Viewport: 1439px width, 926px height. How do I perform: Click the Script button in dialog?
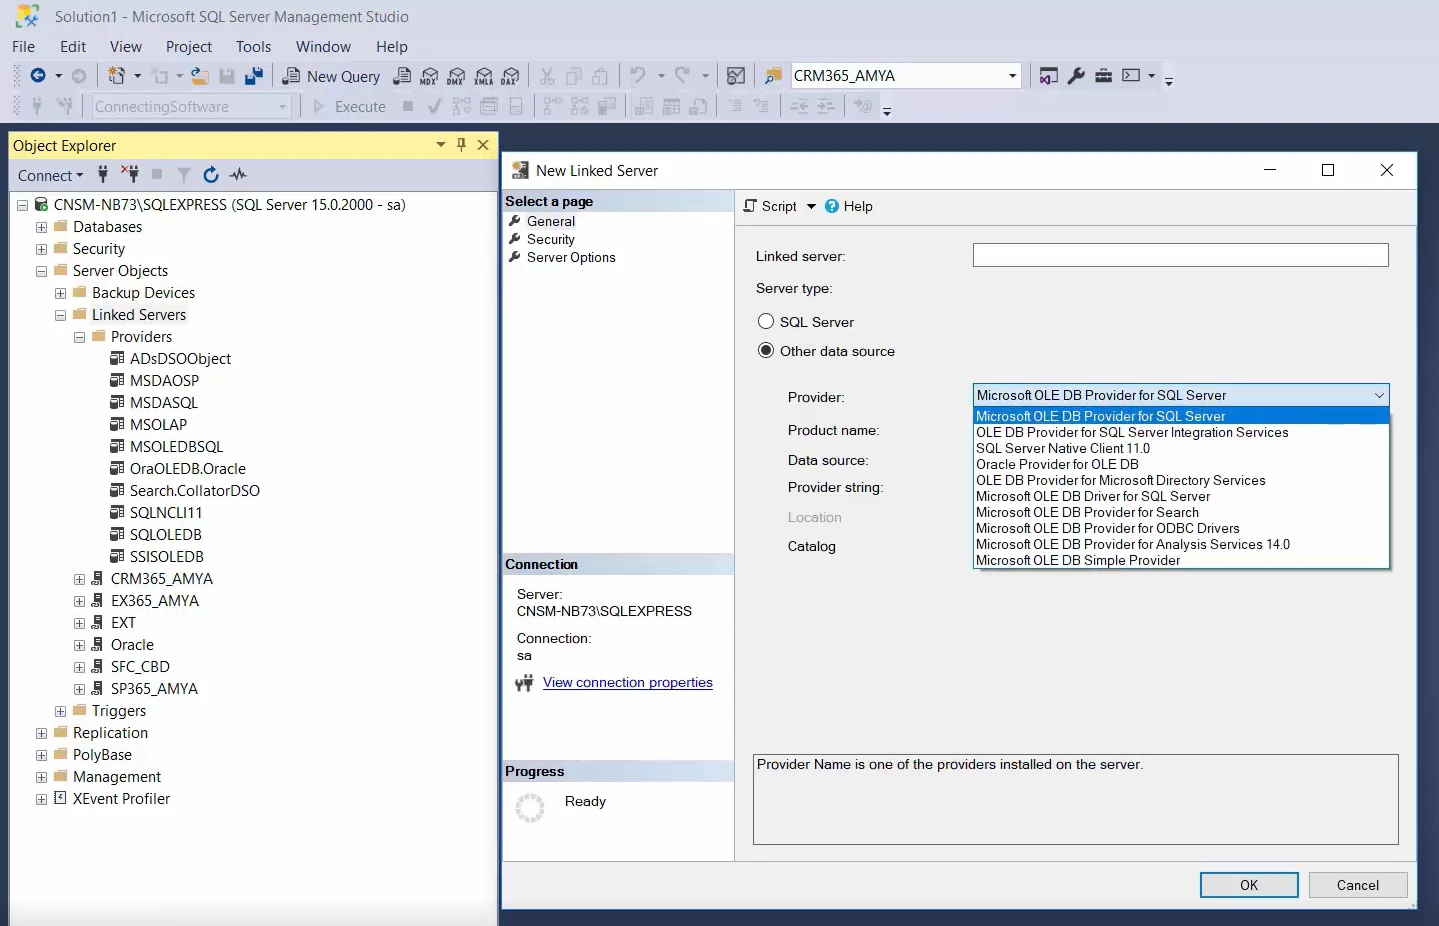click(770, 206)
